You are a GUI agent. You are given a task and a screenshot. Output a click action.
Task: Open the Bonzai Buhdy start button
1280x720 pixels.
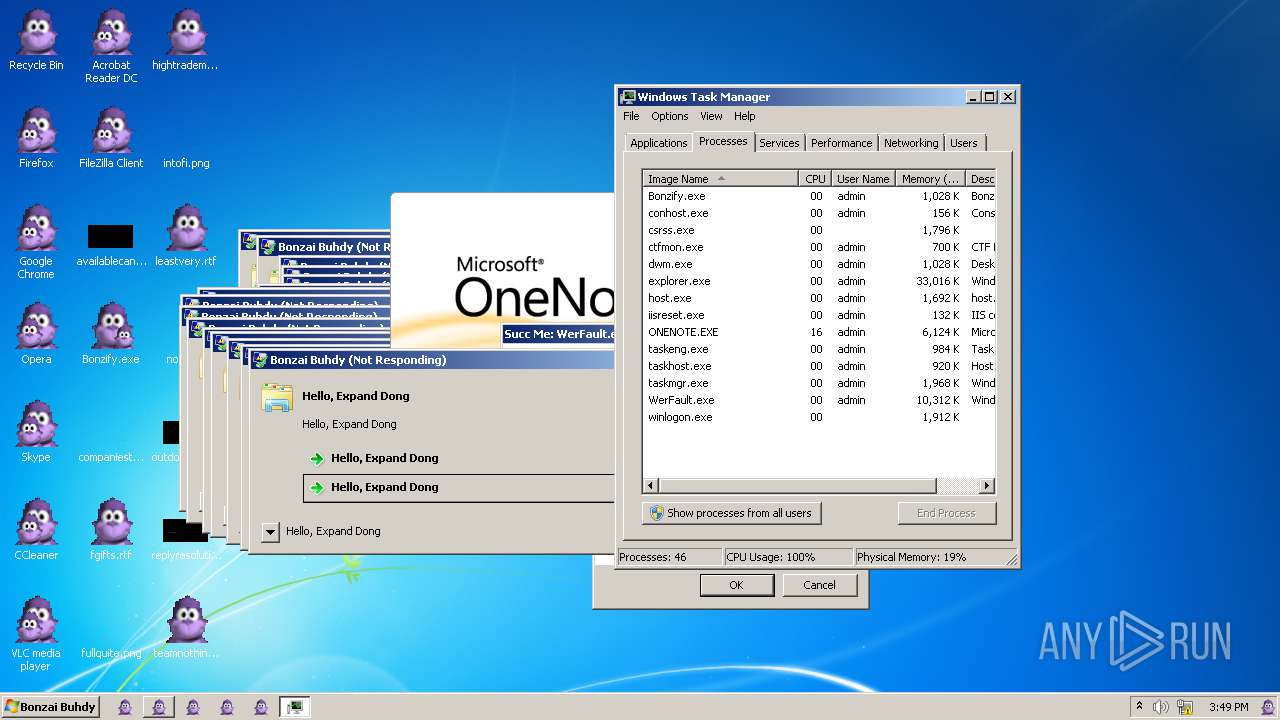(x=50, y=707)
